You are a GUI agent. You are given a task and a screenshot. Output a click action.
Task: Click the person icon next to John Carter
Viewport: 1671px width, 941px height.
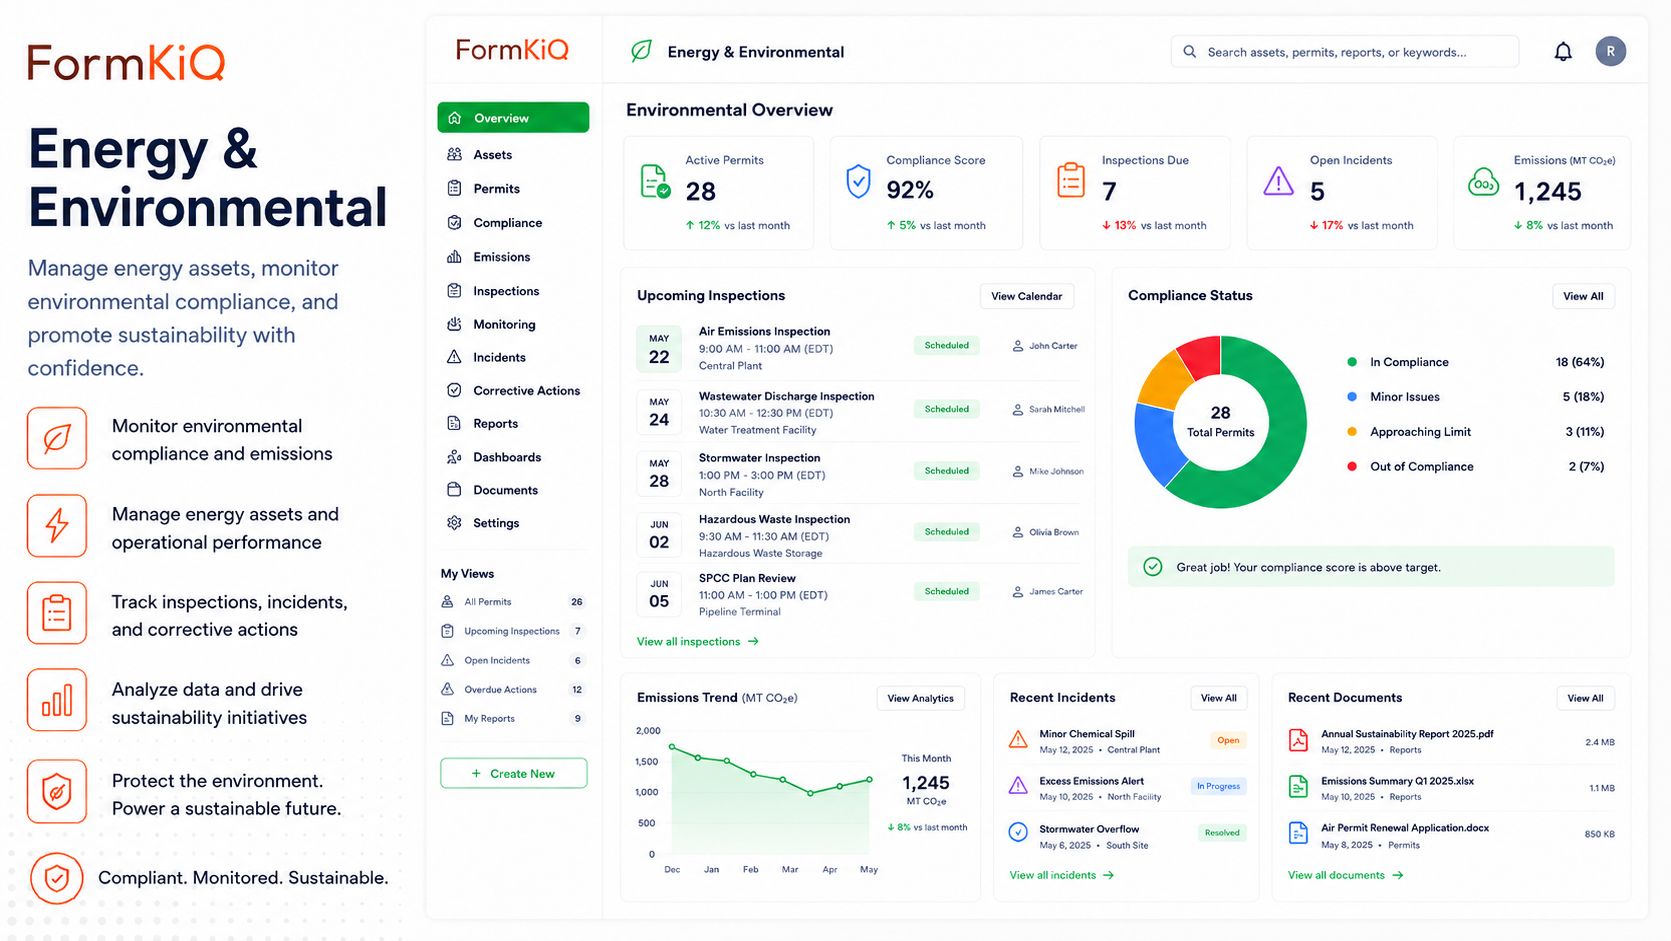[1018, 346]
